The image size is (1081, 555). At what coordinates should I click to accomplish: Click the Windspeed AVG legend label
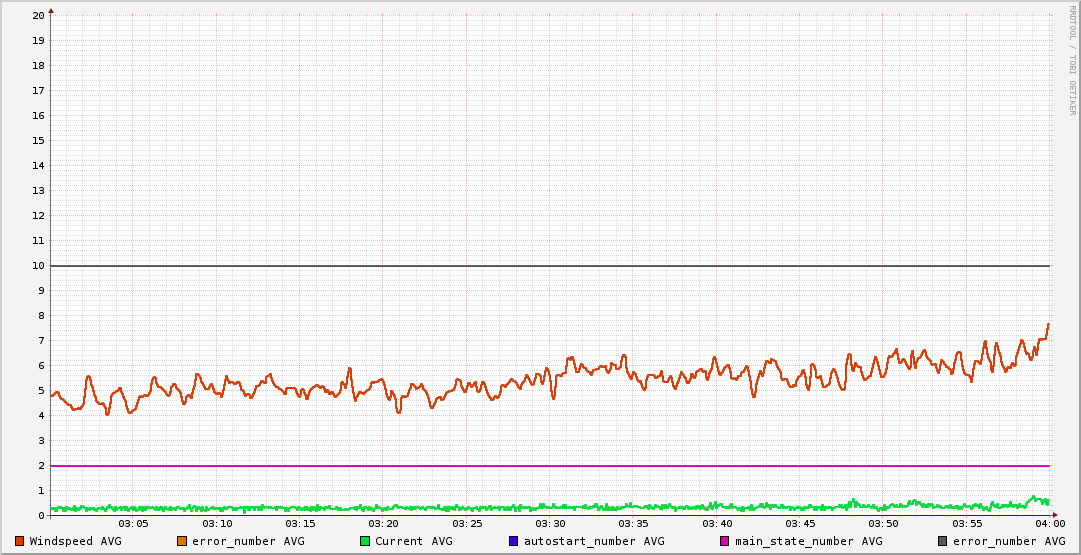click(75, 541)
